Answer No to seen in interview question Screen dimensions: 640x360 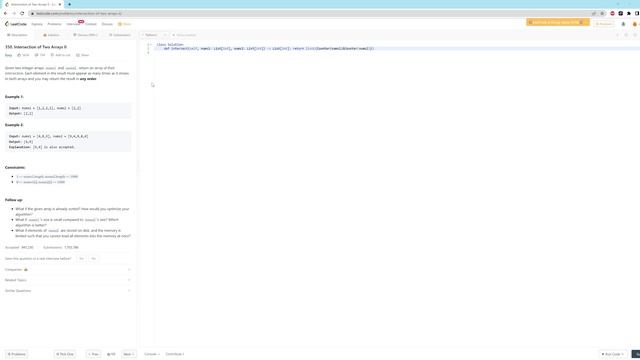(93, 259)
